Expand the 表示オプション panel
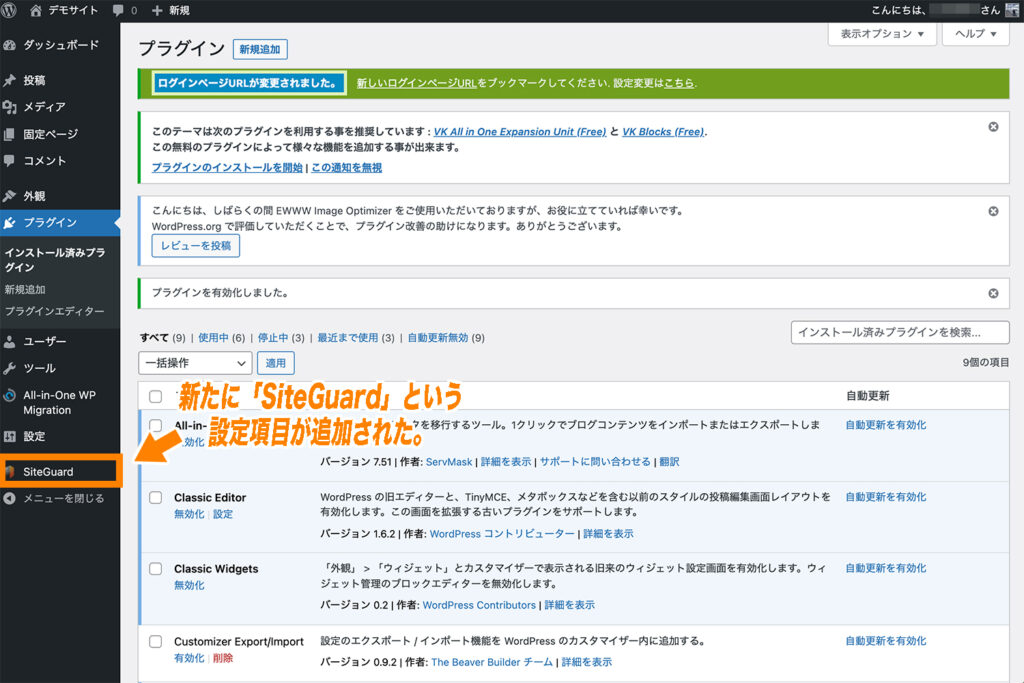 pos(881,33)
